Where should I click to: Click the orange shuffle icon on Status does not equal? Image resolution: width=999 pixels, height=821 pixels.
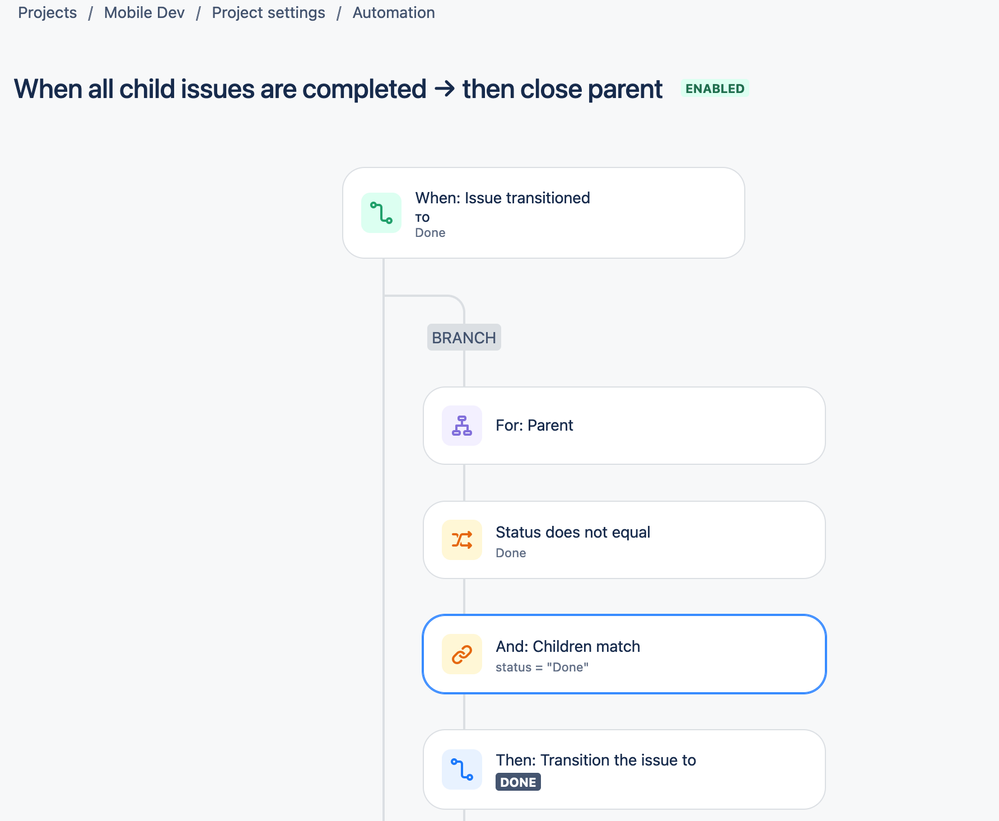point(461,540)
